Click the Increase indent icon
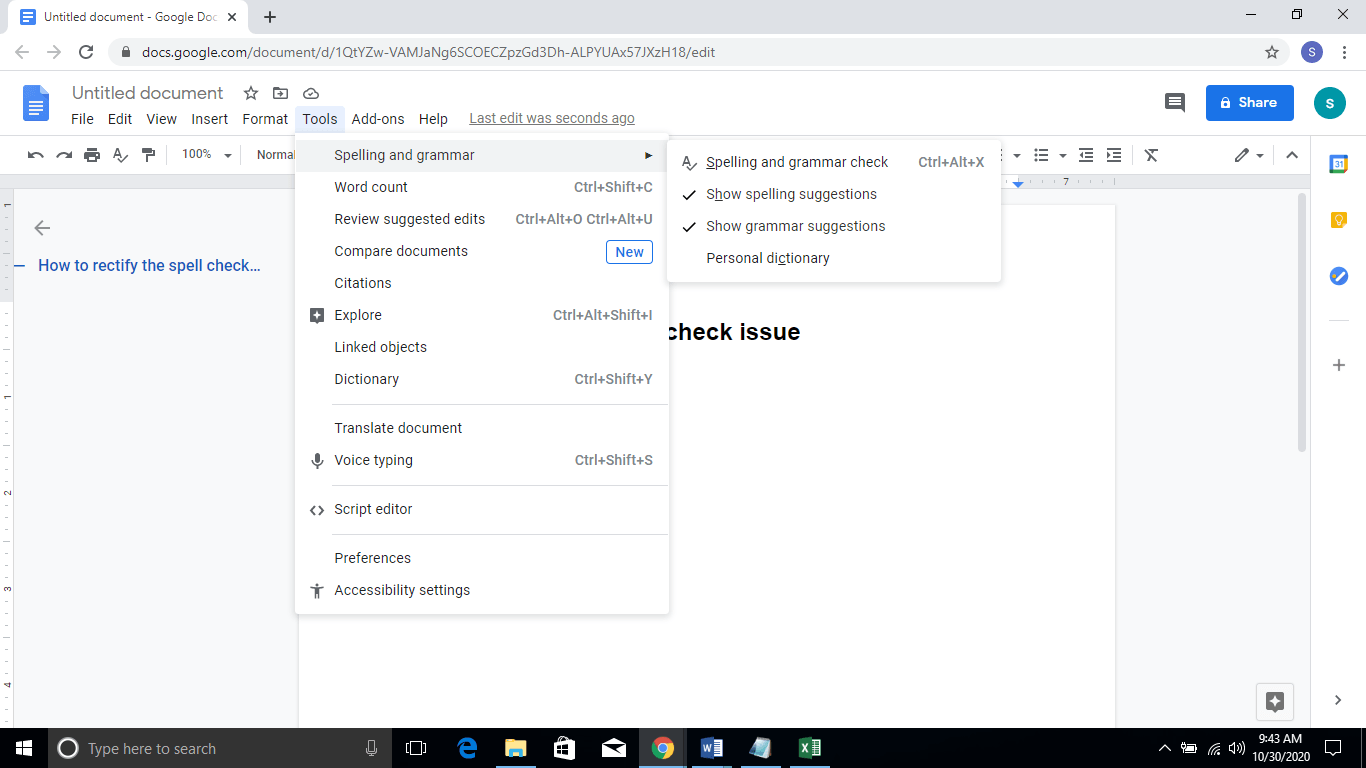1366x768 pixels. (x=1114, y=155)
